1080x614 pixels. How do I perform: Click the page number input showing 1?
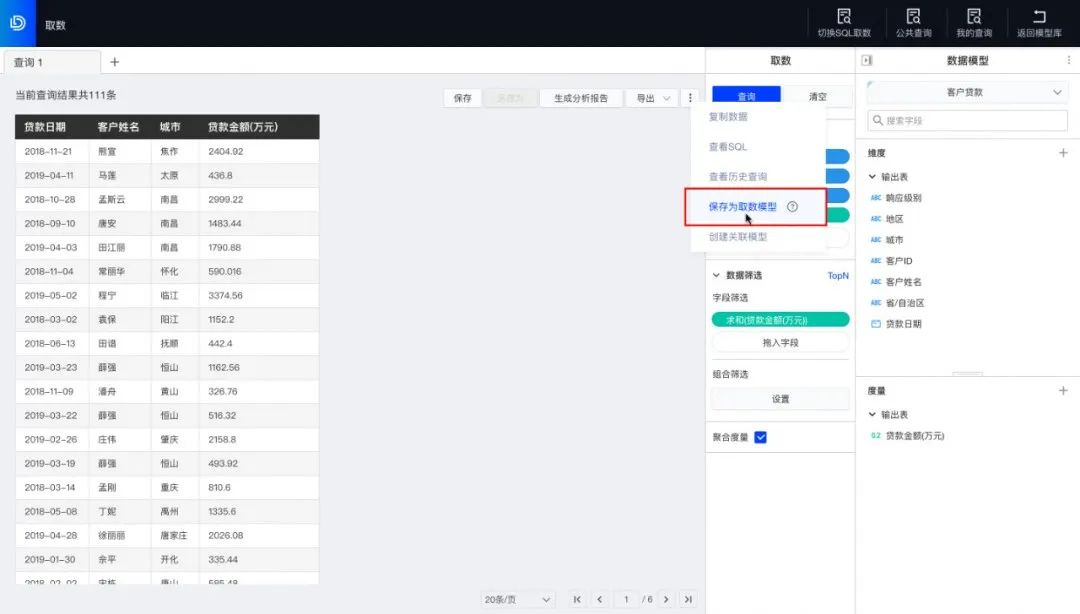click(x=626, y=600)
